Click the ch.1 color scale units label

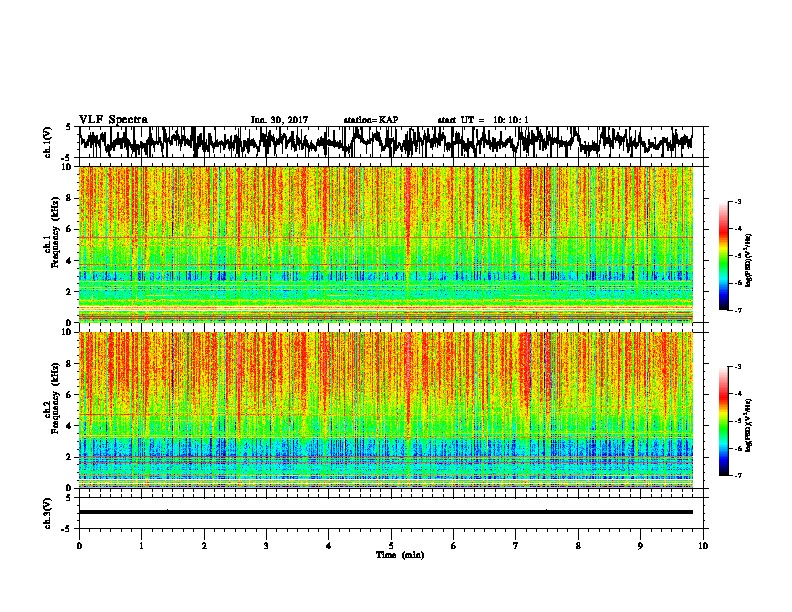749,261
